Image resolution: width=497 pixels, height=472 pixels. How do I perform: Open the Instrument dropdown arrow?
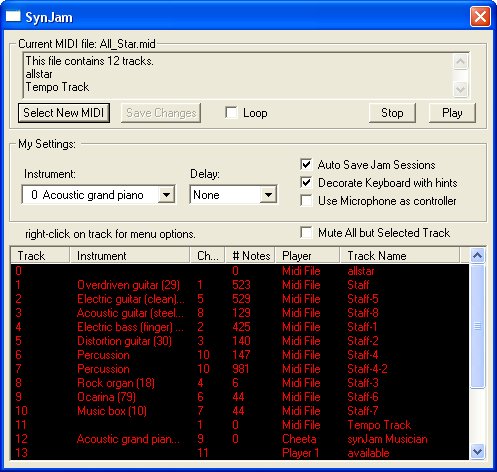tap(166, 194)
